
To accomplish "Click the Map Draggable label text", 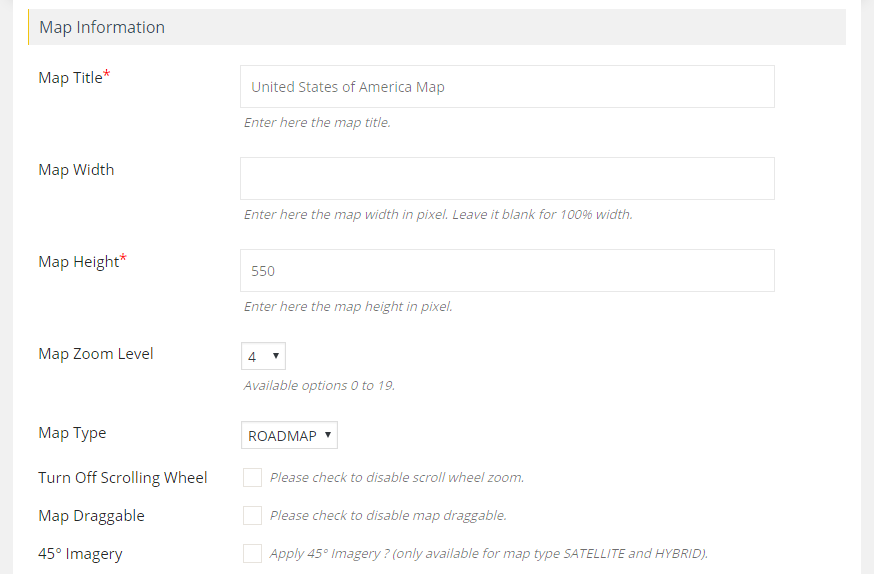I will tap(91, 516).
